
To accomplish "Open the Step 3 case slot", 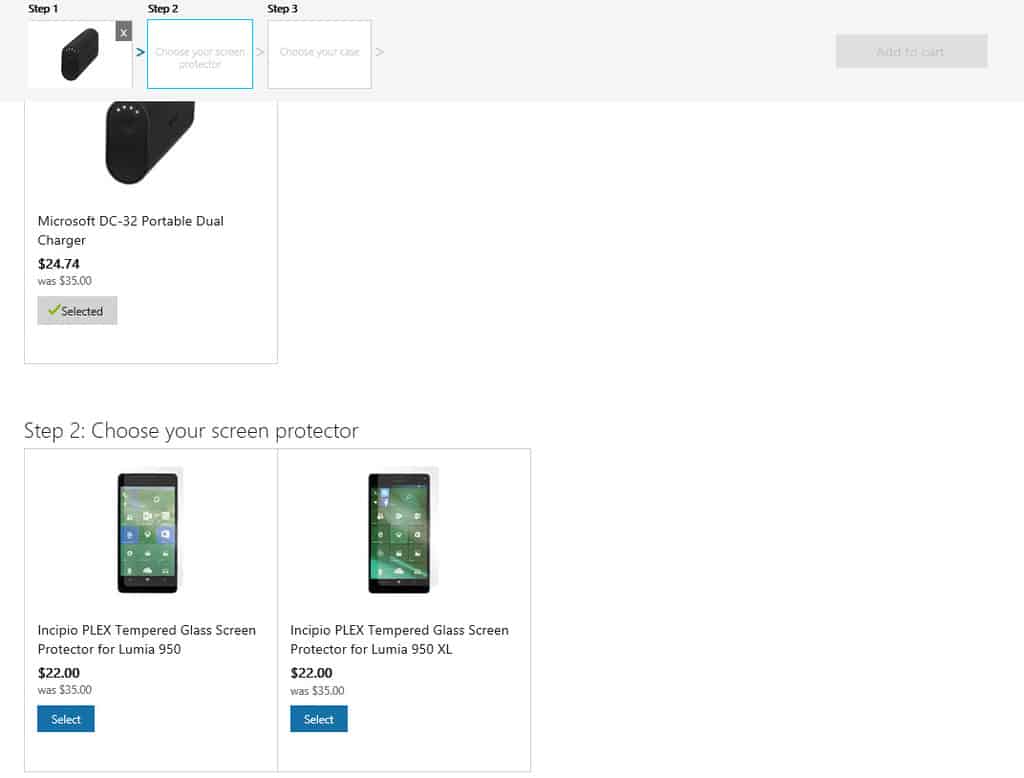I will click(x=319, y=54).
